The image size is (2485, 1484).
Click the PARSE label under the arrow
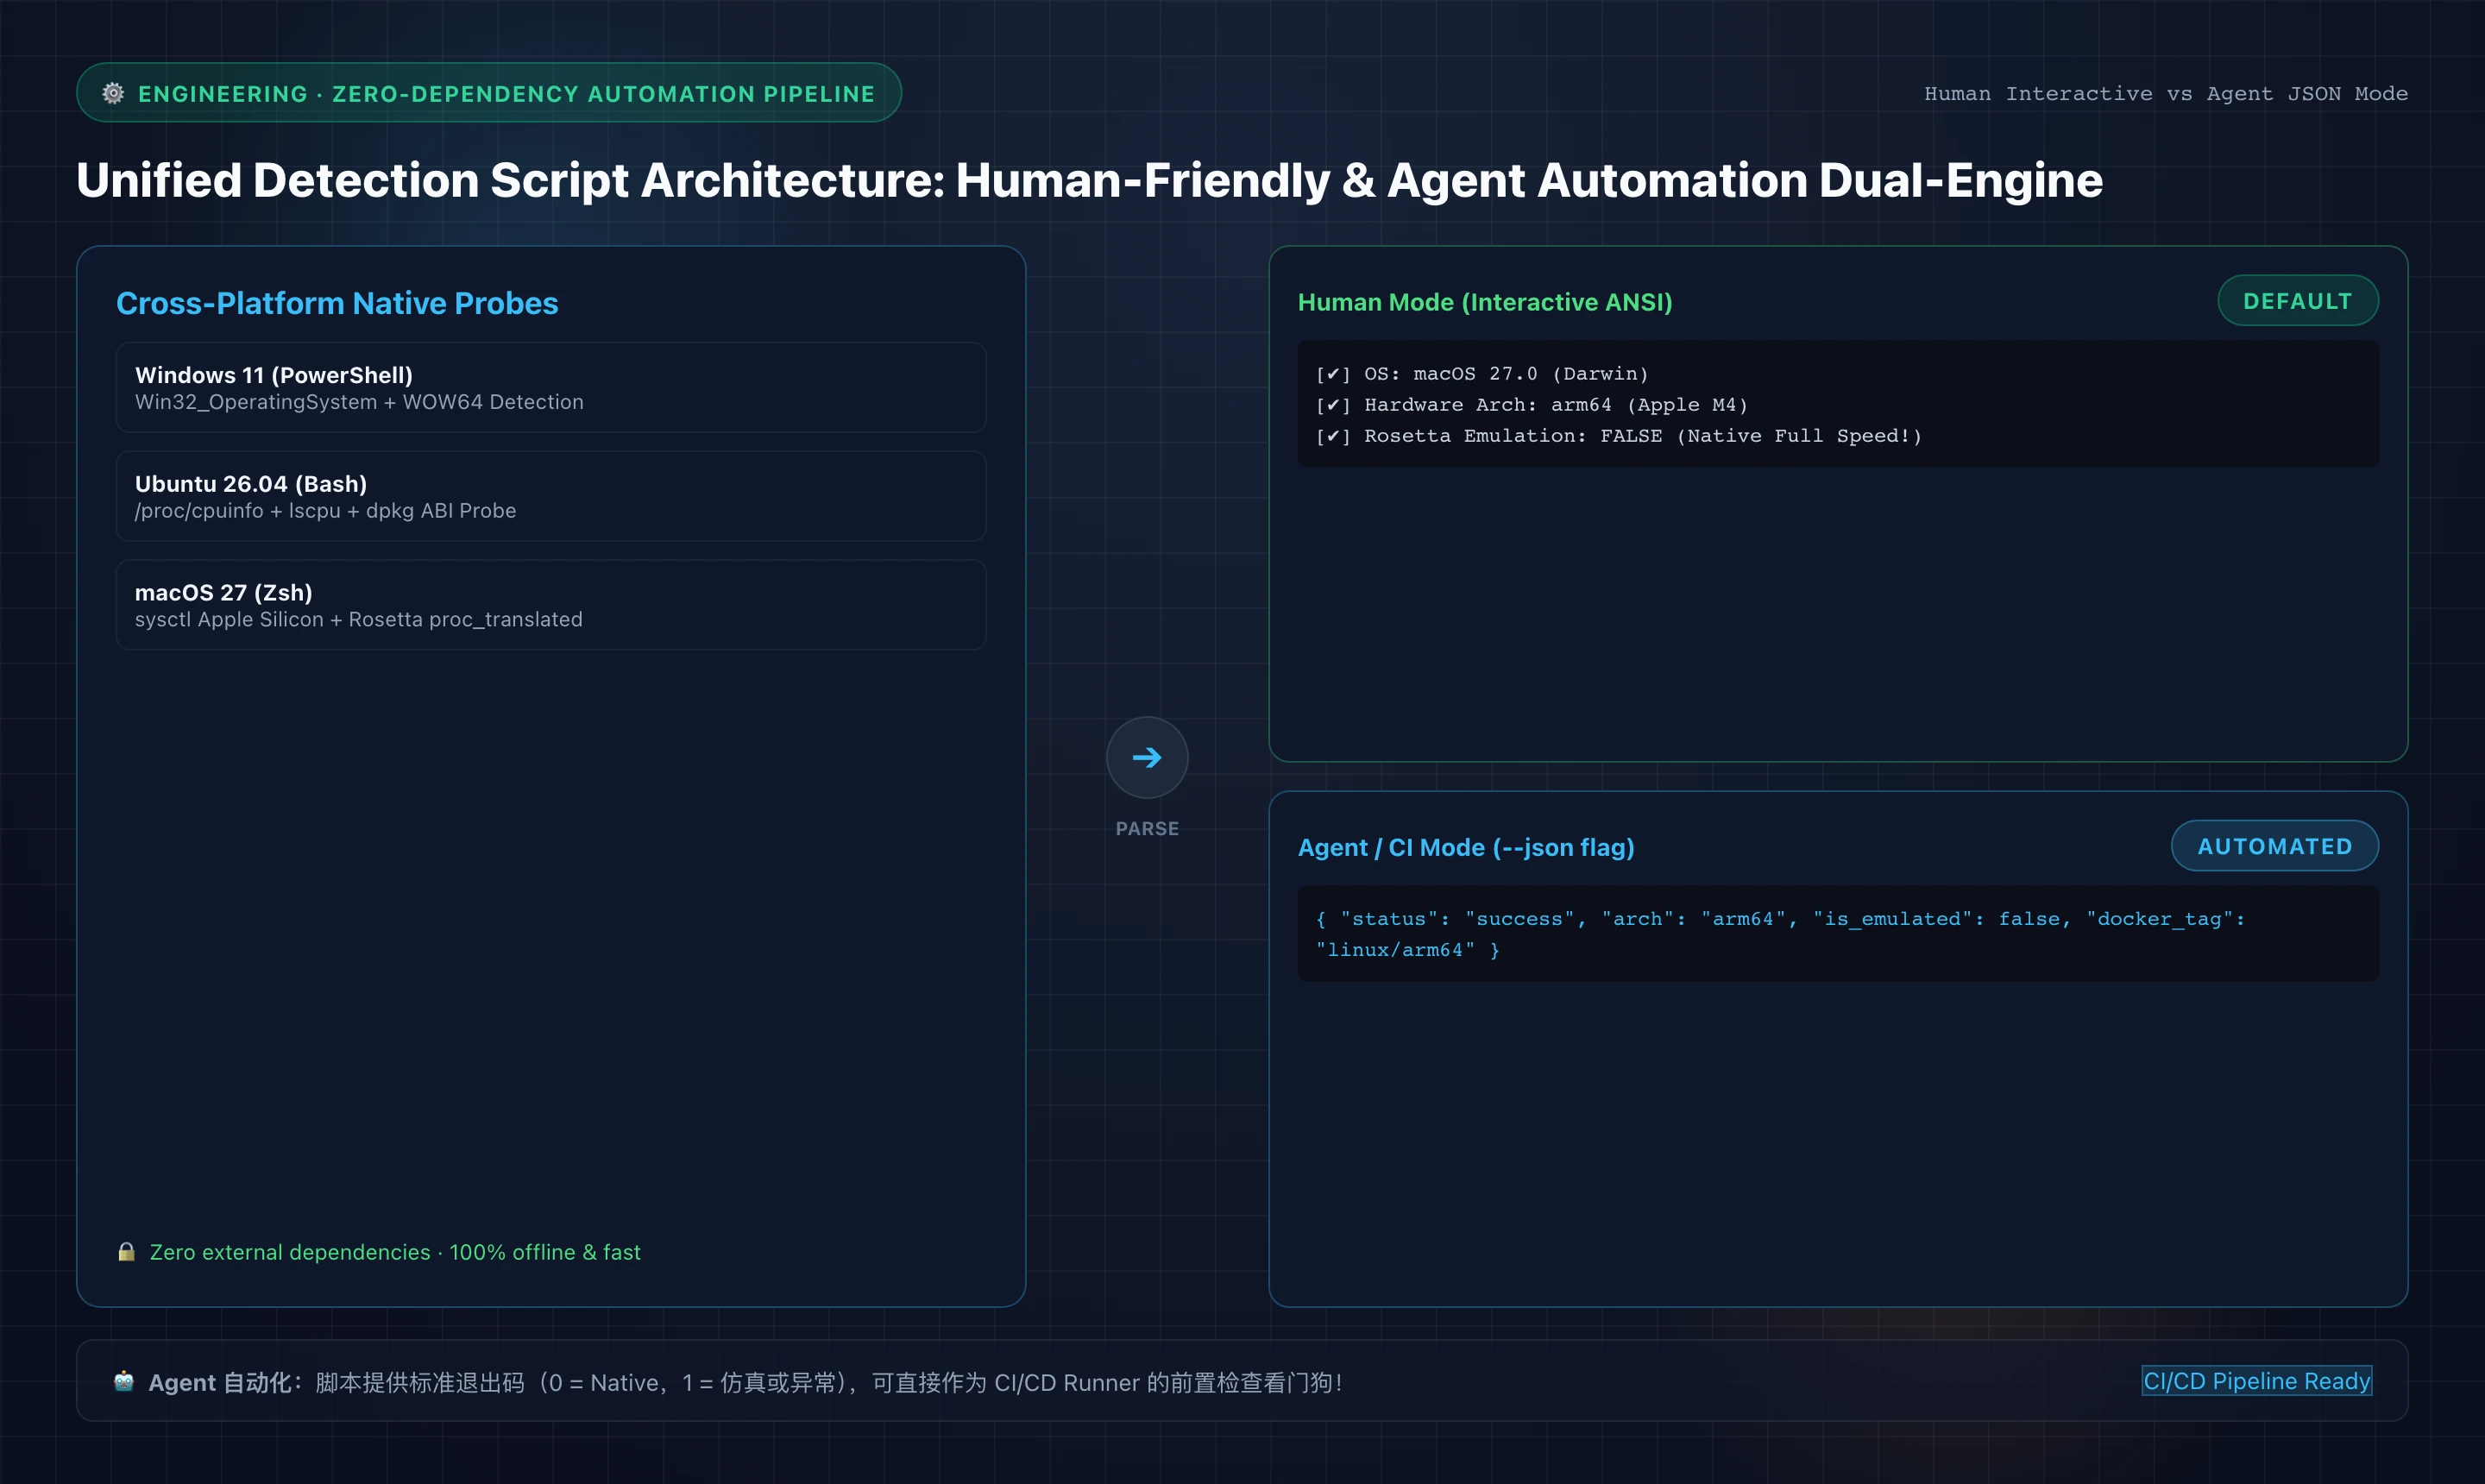pyautogui.click(x=1147, y=829)
